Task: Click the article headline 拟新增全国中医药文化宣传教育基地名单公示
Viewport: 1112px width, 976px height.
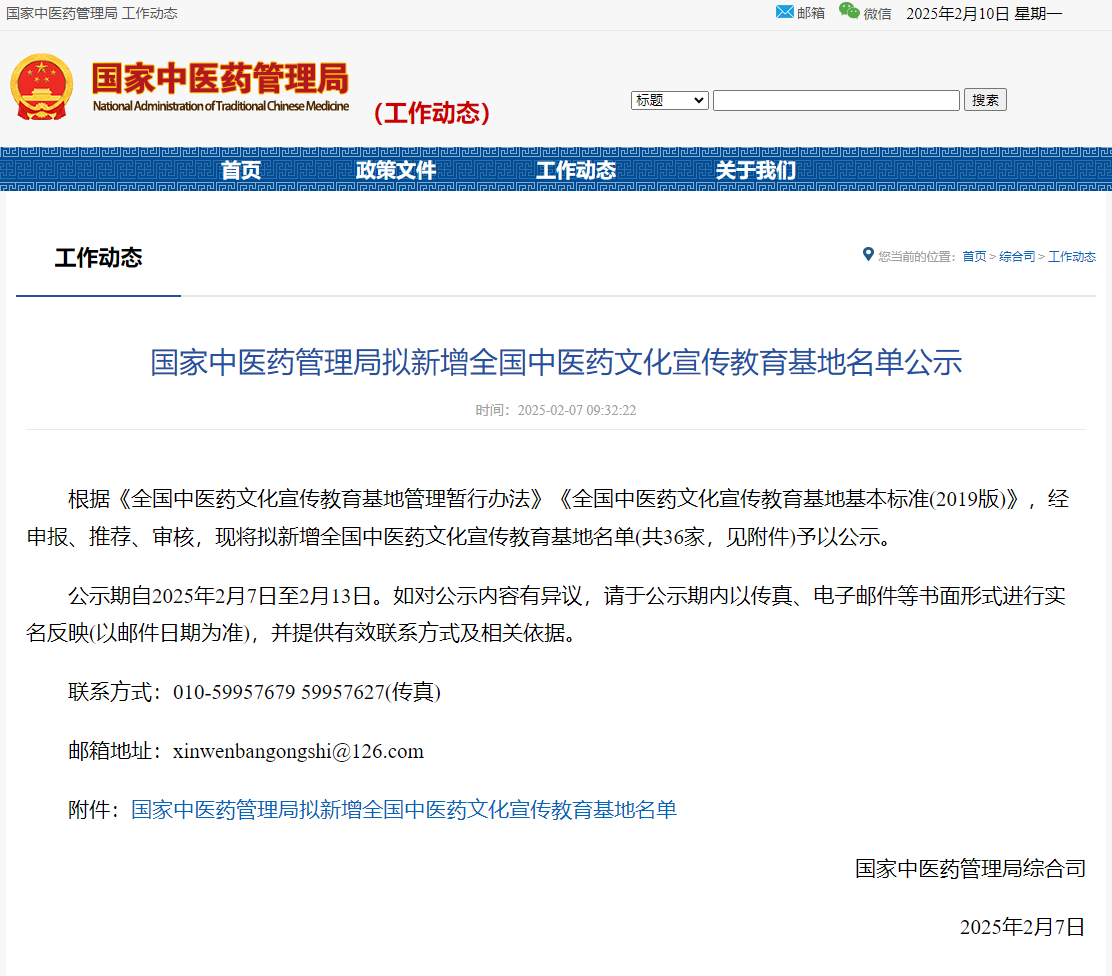Action: pos(556,362)
